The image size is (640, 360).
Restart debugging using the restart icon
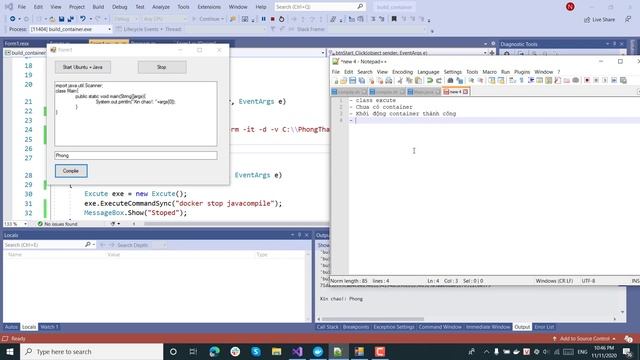pyautogui.click(x=282, y=19)
